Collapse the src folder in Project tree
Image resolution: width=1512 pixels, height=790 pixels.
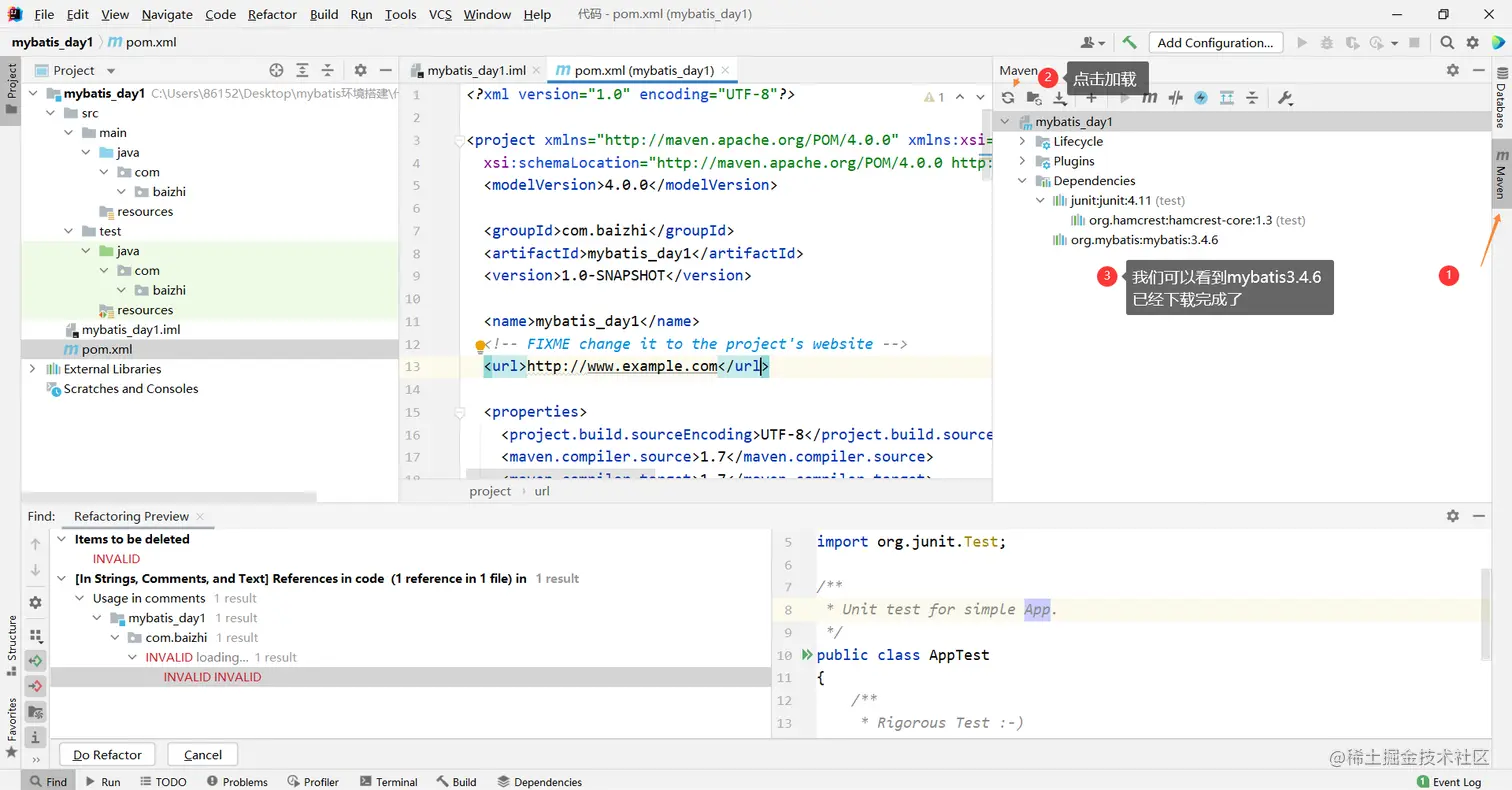(x=51, y=113)
